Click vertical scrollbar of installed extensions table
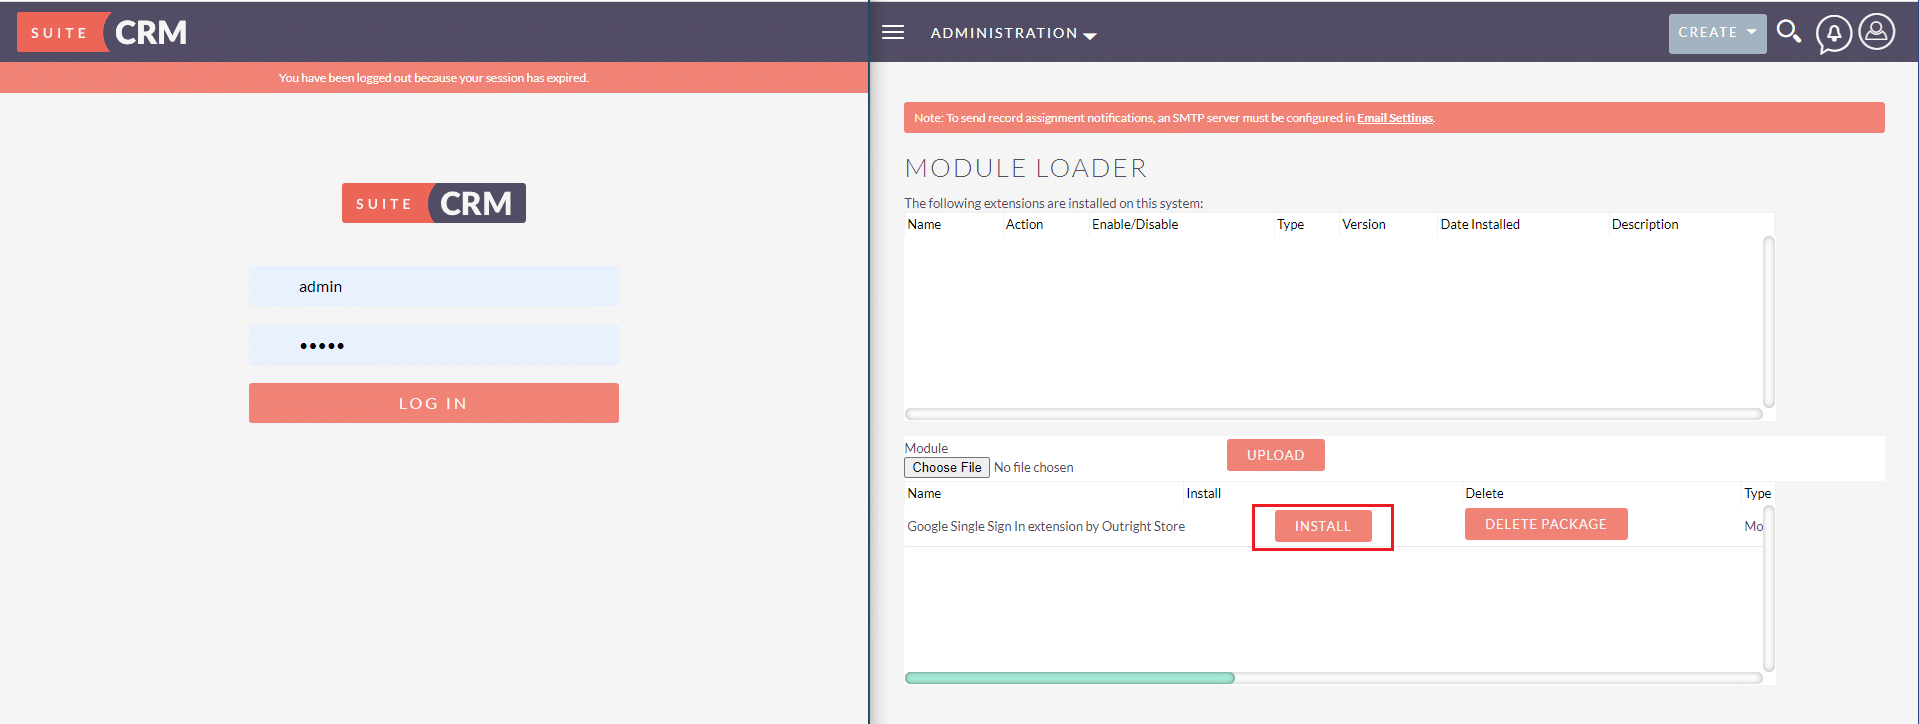Viewport: 1919px width, 724px height. (1768, 322)
